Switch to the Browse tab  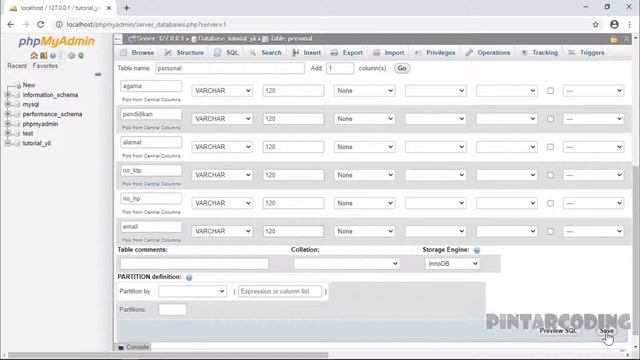137,53
